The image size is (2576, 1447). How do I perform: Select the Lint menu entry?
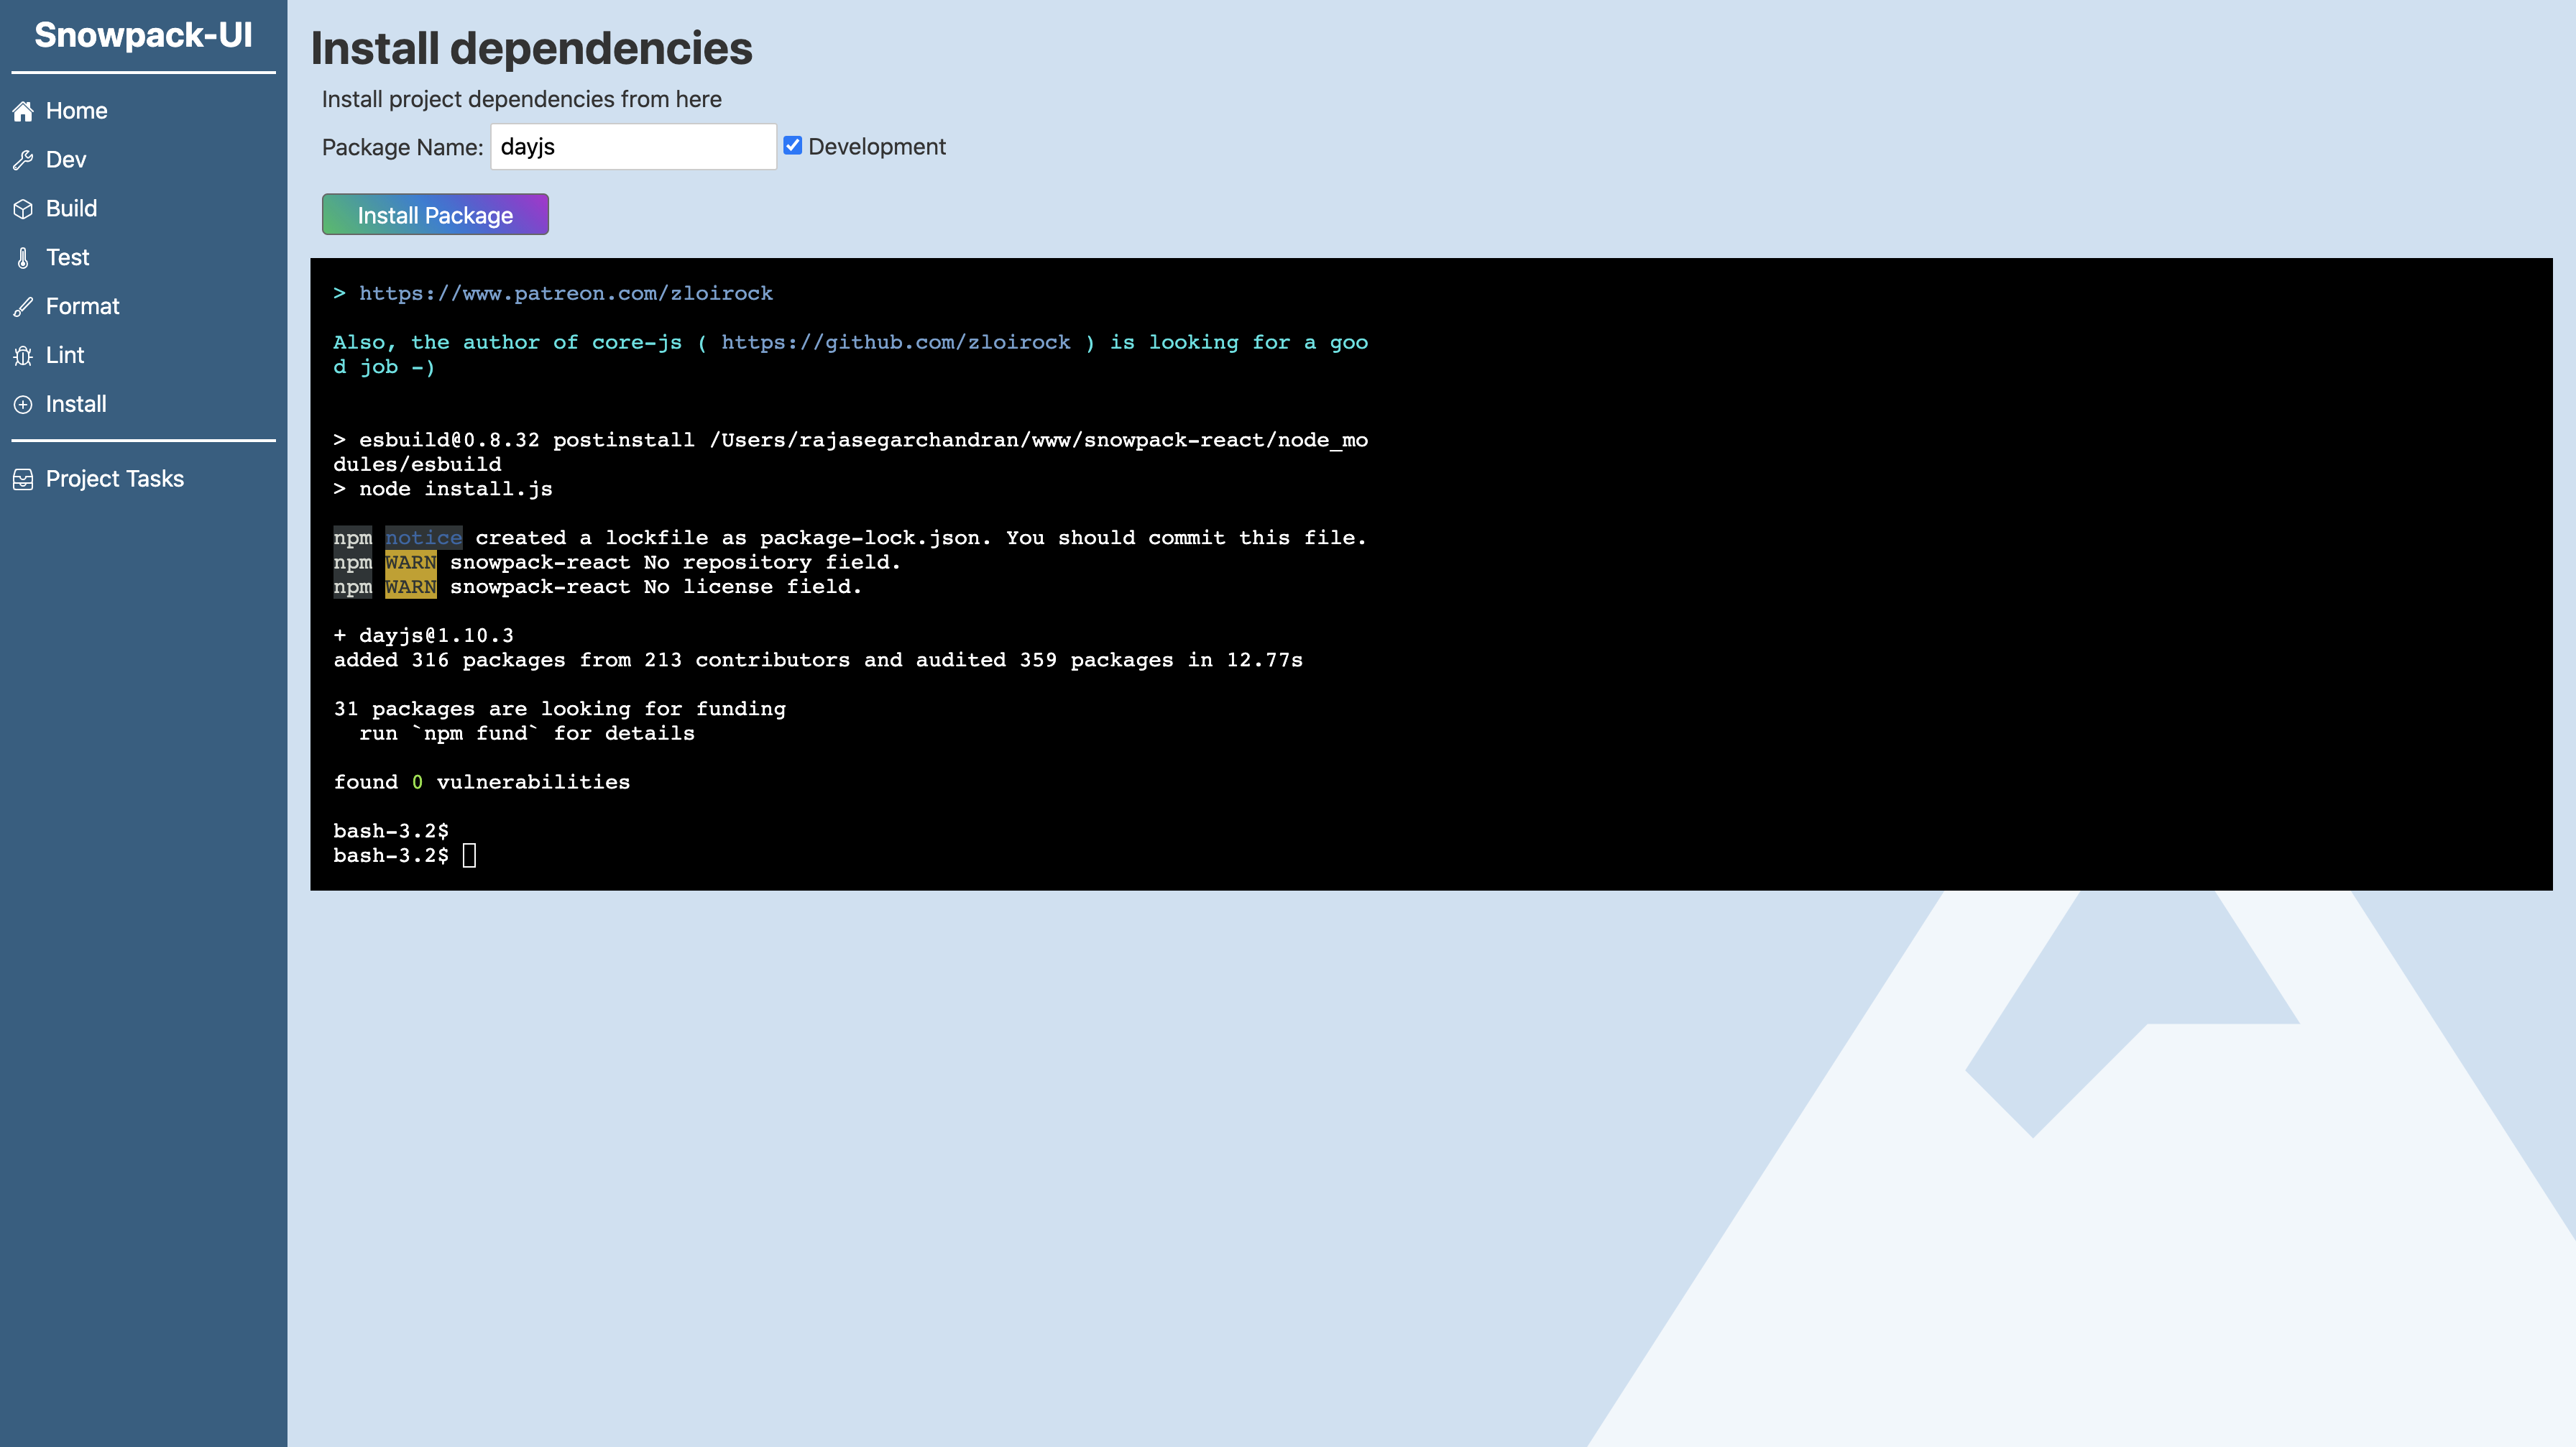pos(65,356)
